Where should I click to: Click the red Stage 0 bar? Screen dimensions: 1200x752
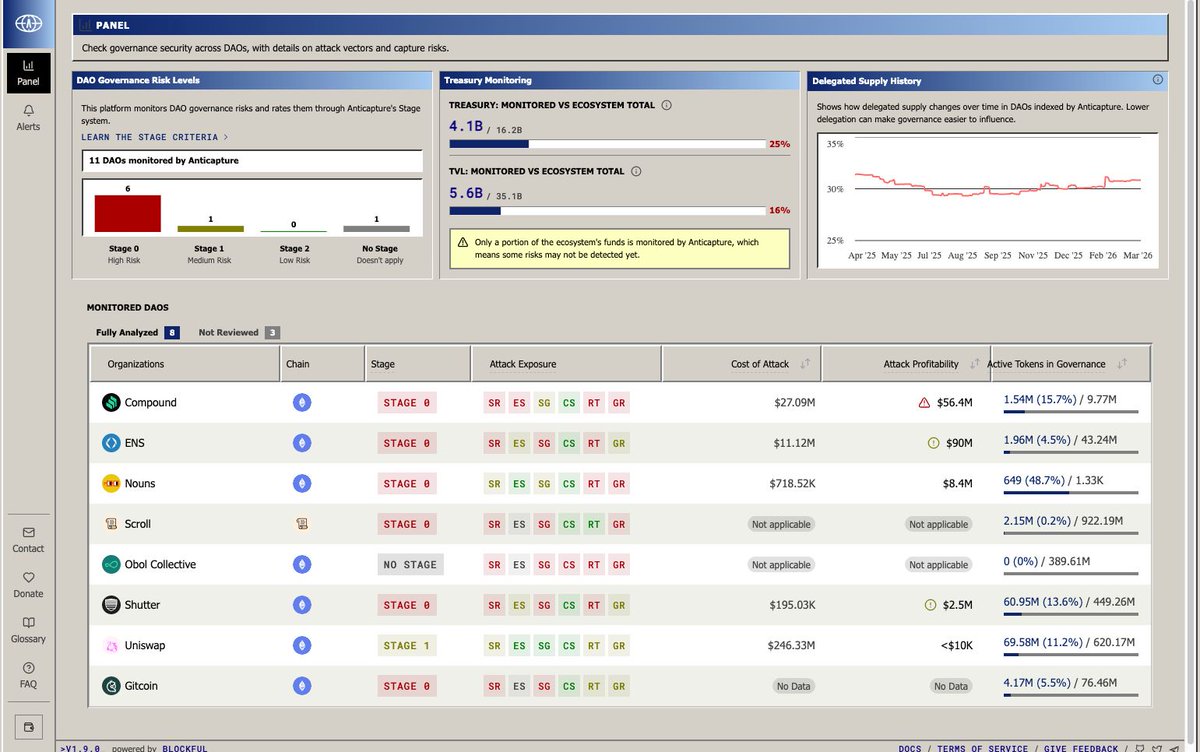[128, 214]
